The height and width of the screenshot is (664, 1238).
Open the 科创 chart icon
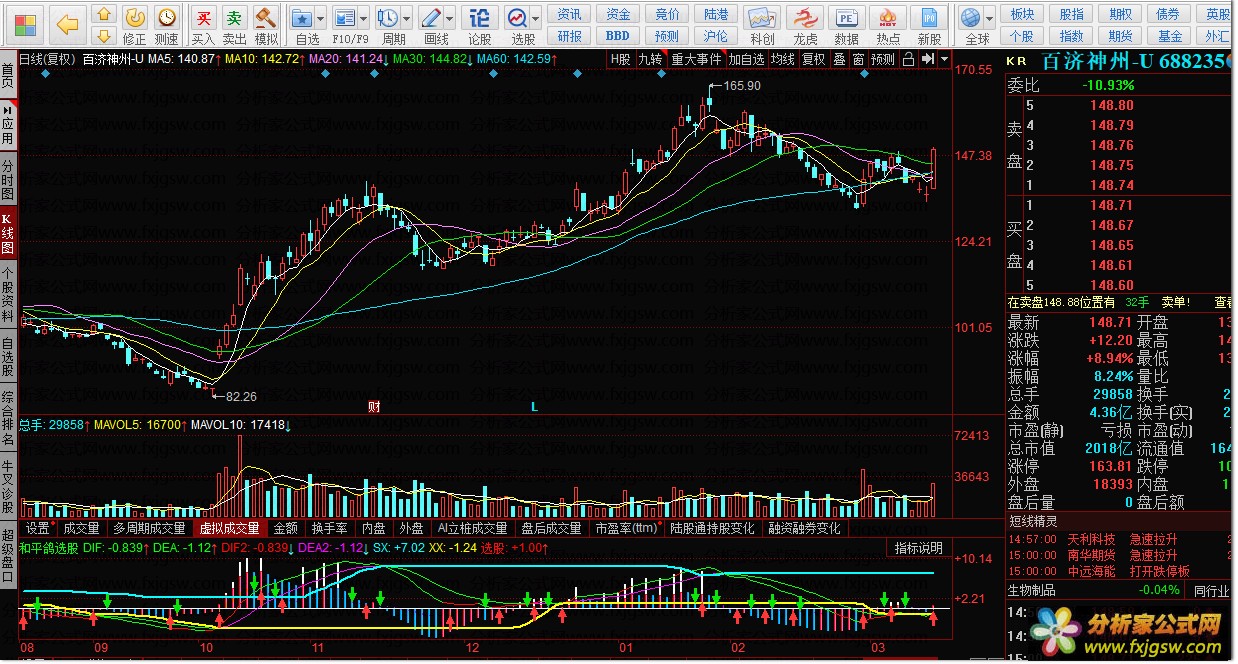coord(762,17)
